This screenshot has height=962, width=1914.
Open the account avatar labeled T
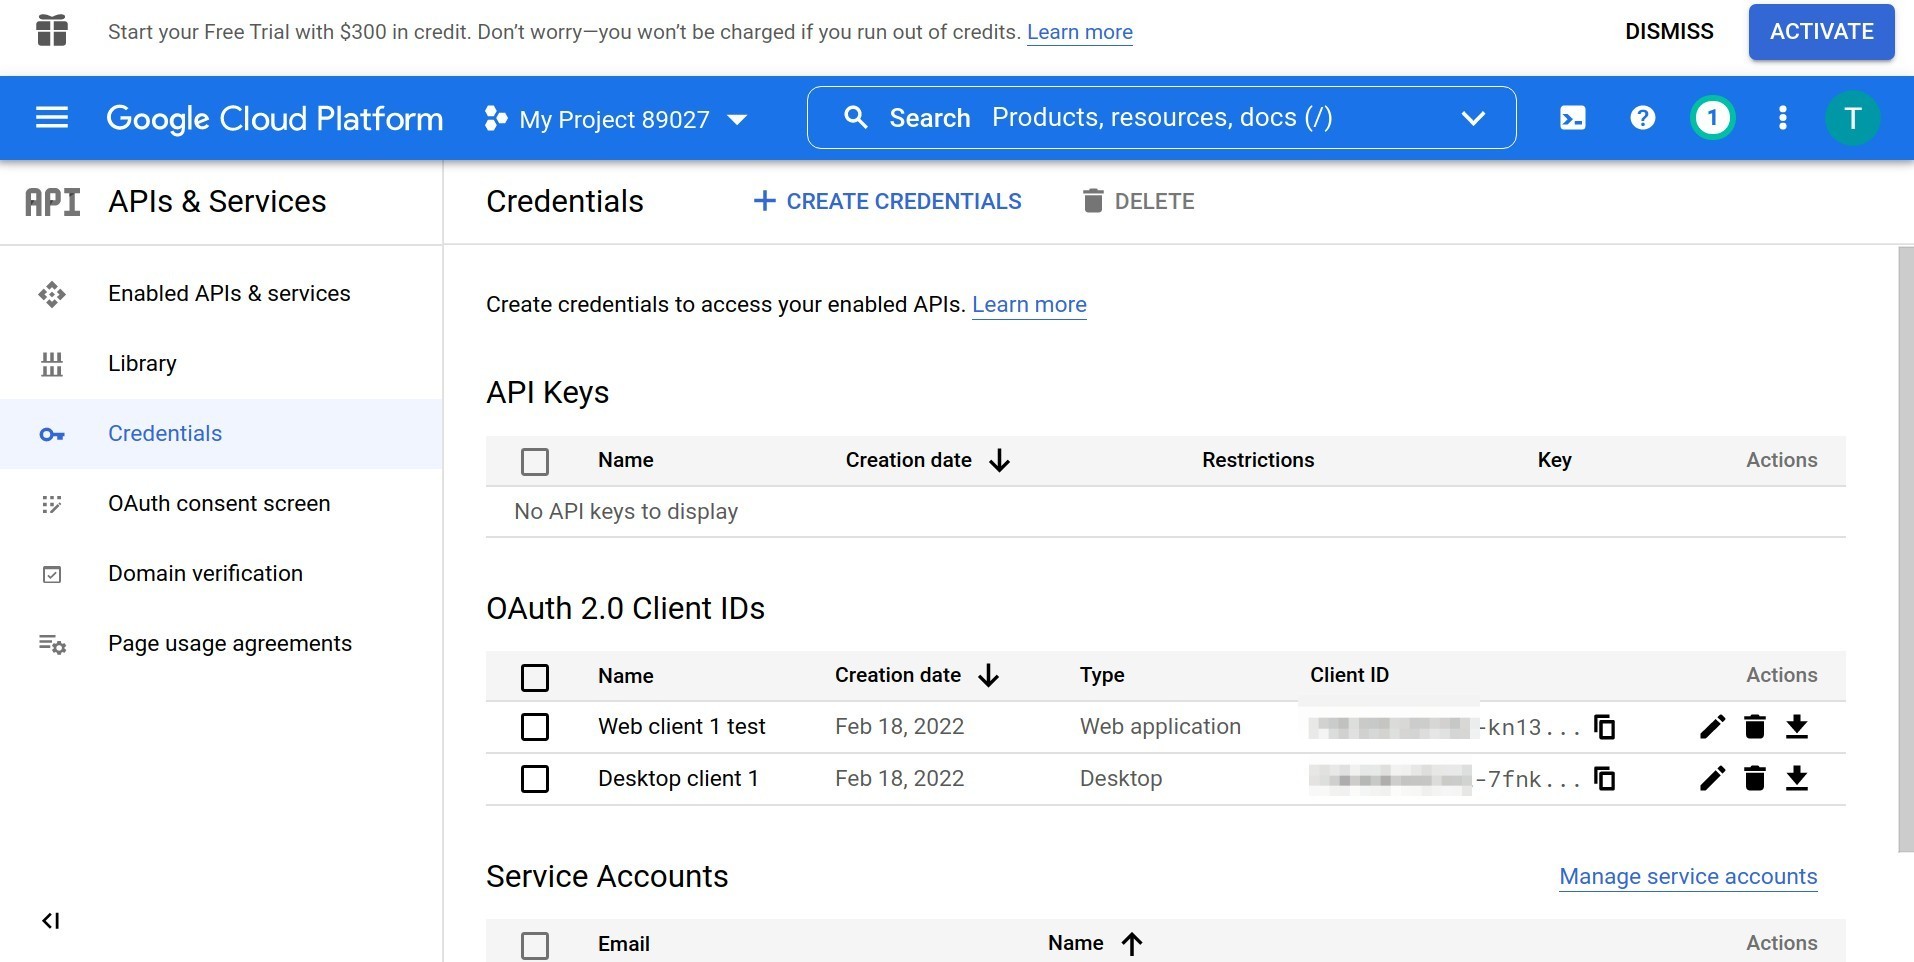(x=1852, y=118)
